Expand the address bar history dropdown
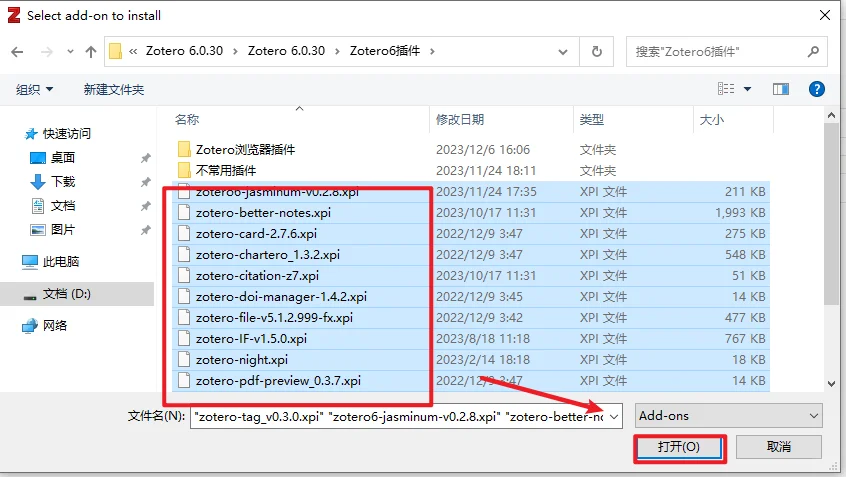This screenshot has height=477, width=846. (563, 52)
